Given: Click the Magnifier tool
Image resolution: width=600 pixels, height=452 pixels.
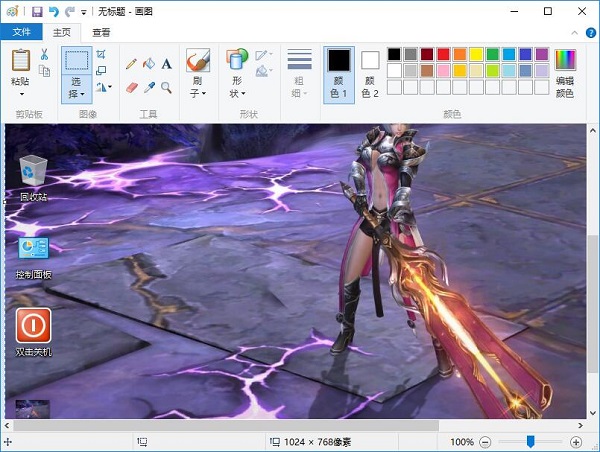Looking at the screenshot, I should [x=166, y=87].
